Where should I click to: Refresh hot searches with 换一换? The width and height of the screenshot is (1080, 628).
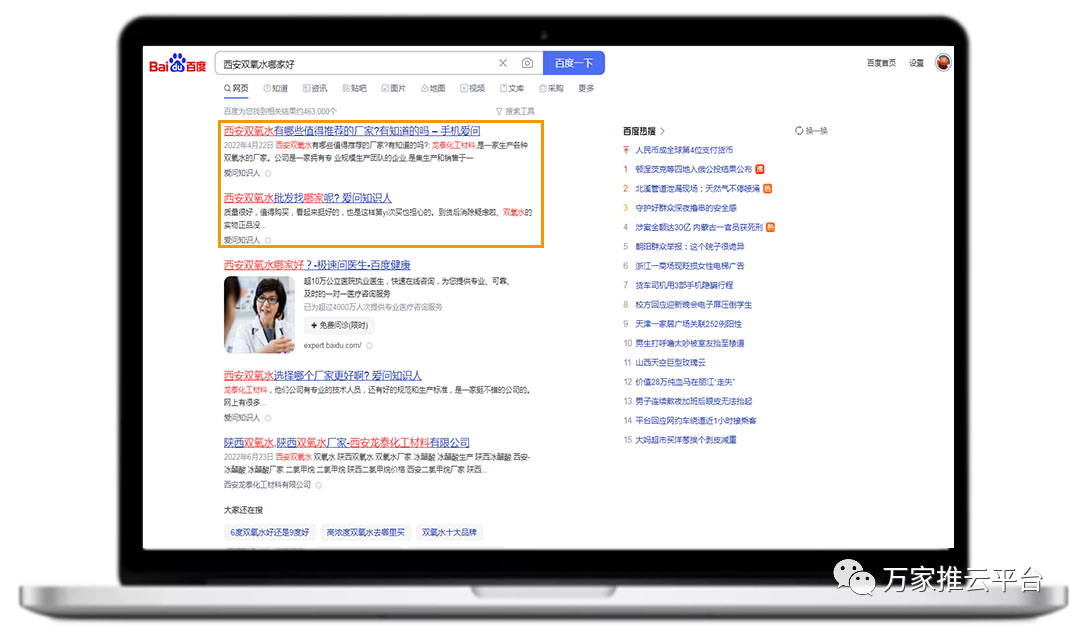click(811, 131)
